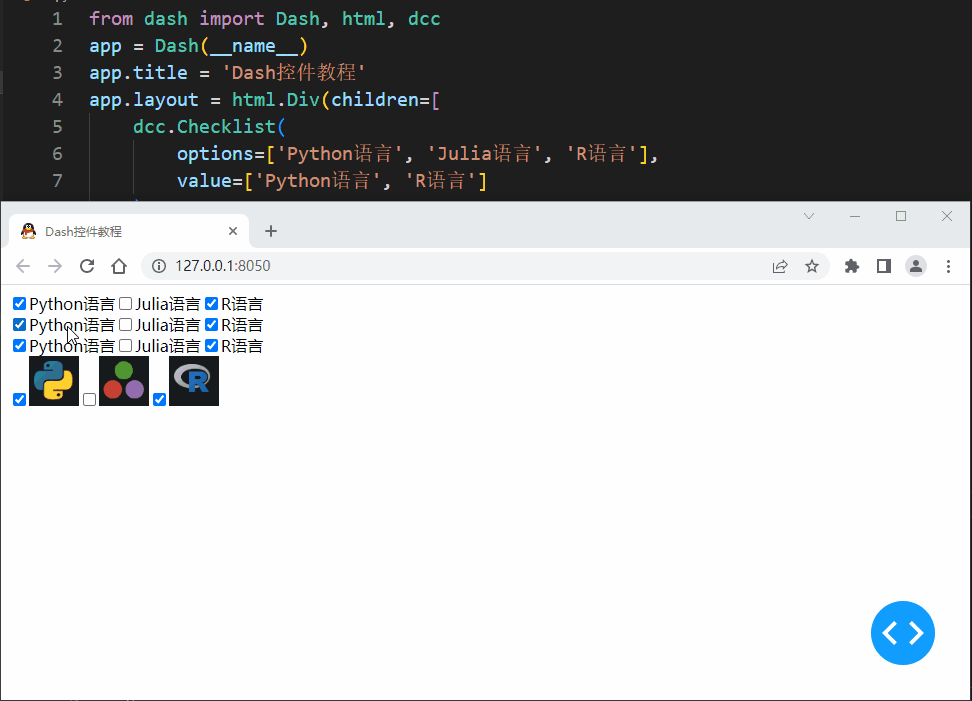Uncheck Python语言 in the second checklist row
972x701 pixels.
19,325
